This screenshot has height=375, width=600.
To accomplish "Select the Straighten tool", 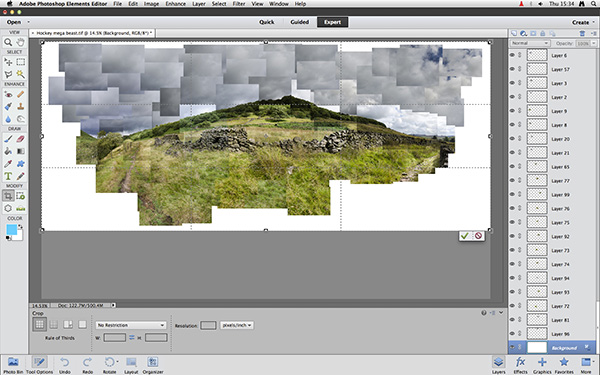I will [x=20, y=209].
